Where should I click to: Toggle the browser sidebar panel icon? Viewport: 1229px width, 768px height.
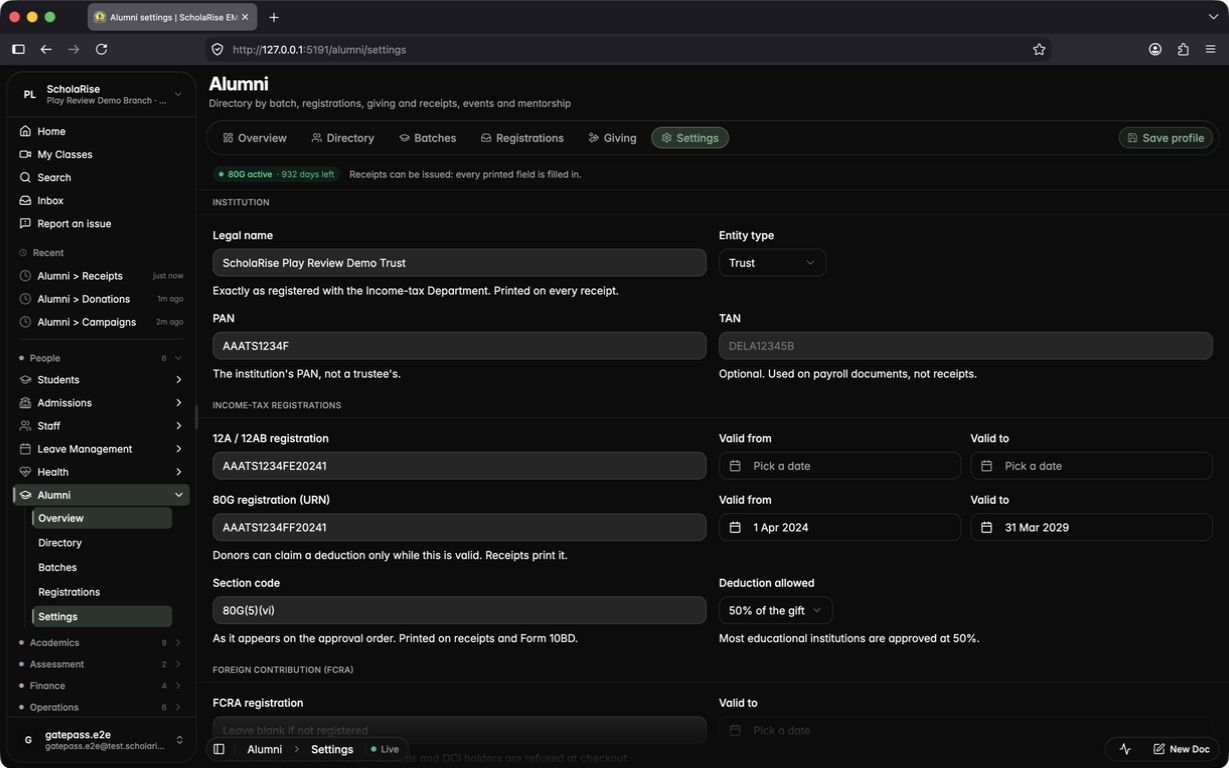[x=18, y=49]
